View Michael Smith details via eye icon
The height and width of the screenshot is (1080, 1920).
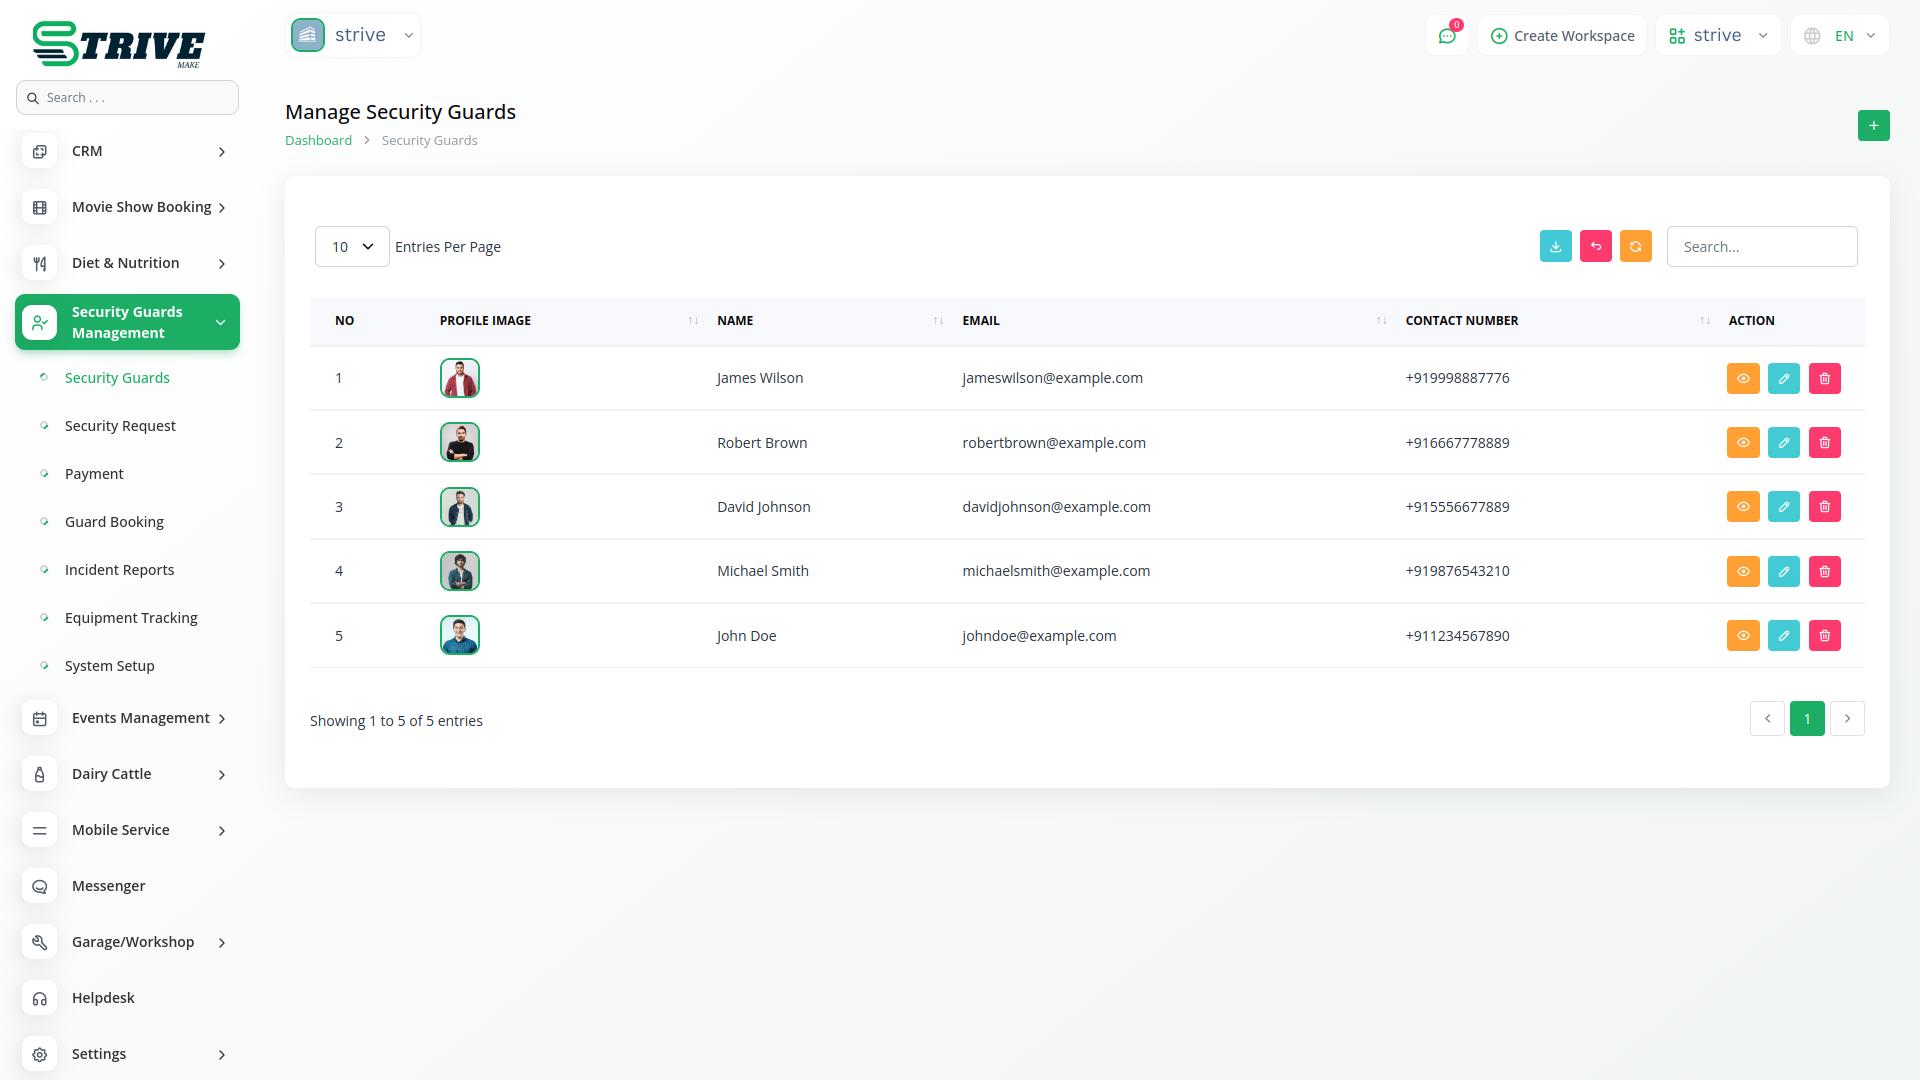pyautogui.click(x=1742, y=572)
